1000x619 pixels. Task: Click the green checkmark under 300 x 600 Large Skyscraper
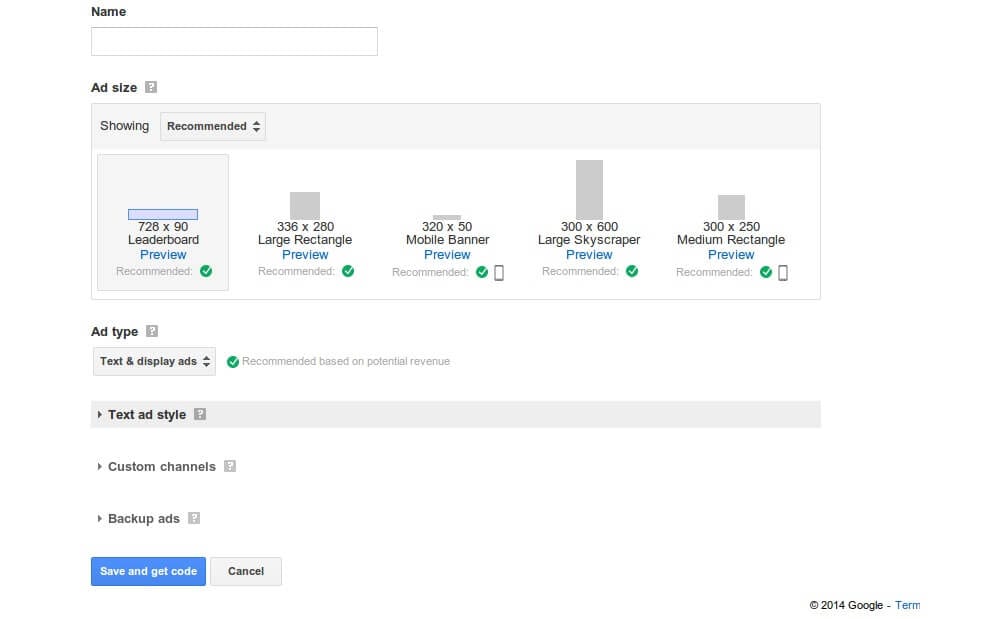point(632,271)
